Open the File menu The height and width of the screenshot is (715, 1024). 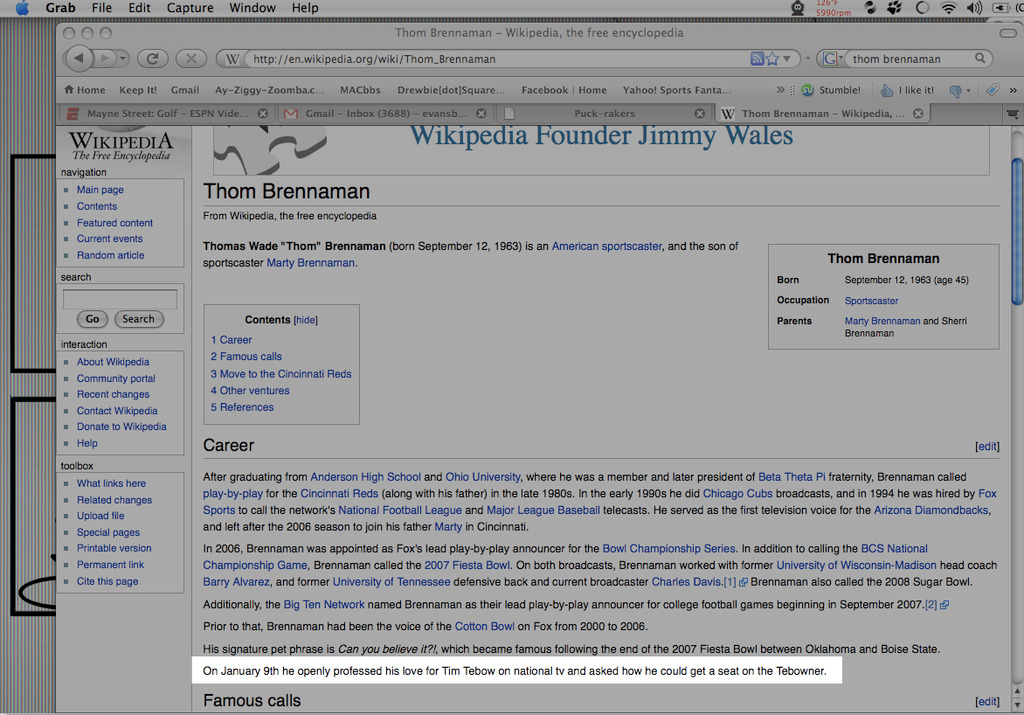coord(102,8)
